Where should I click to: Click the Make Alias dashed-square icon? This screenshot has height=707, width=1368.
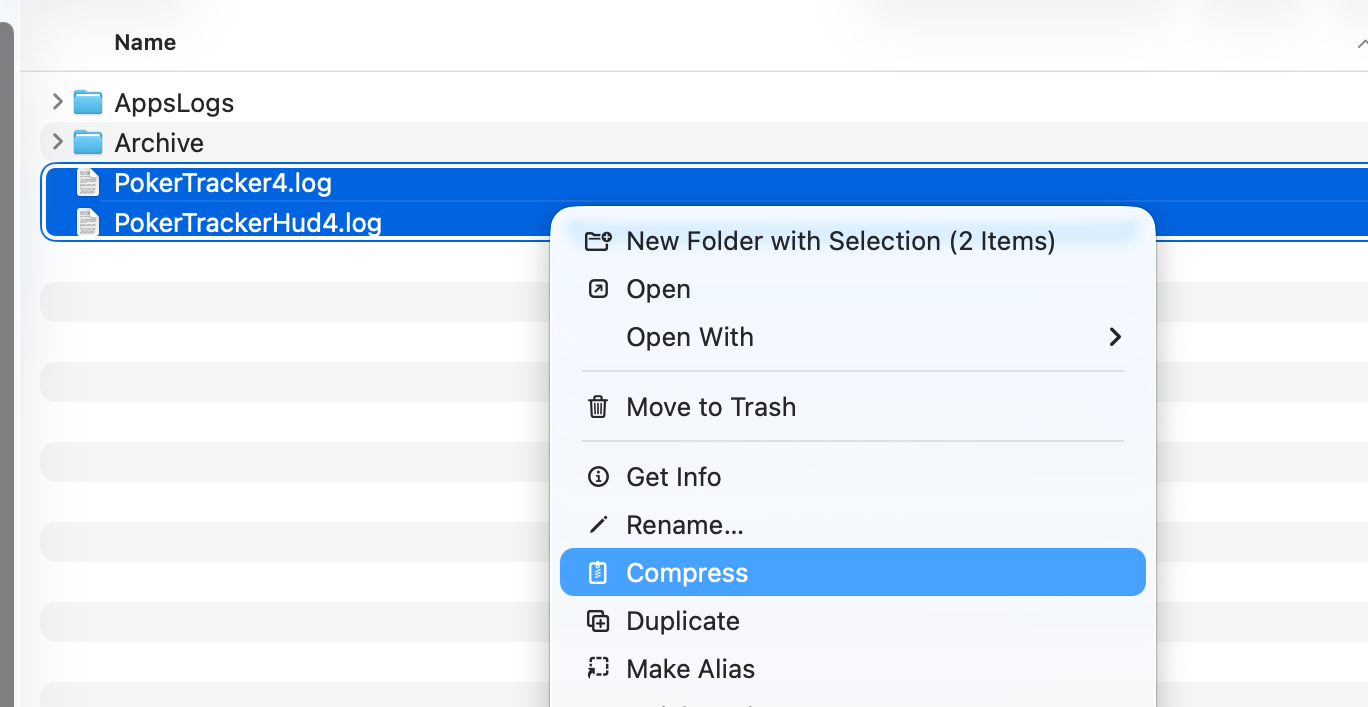pyautogui.click(x=598, y=669)
